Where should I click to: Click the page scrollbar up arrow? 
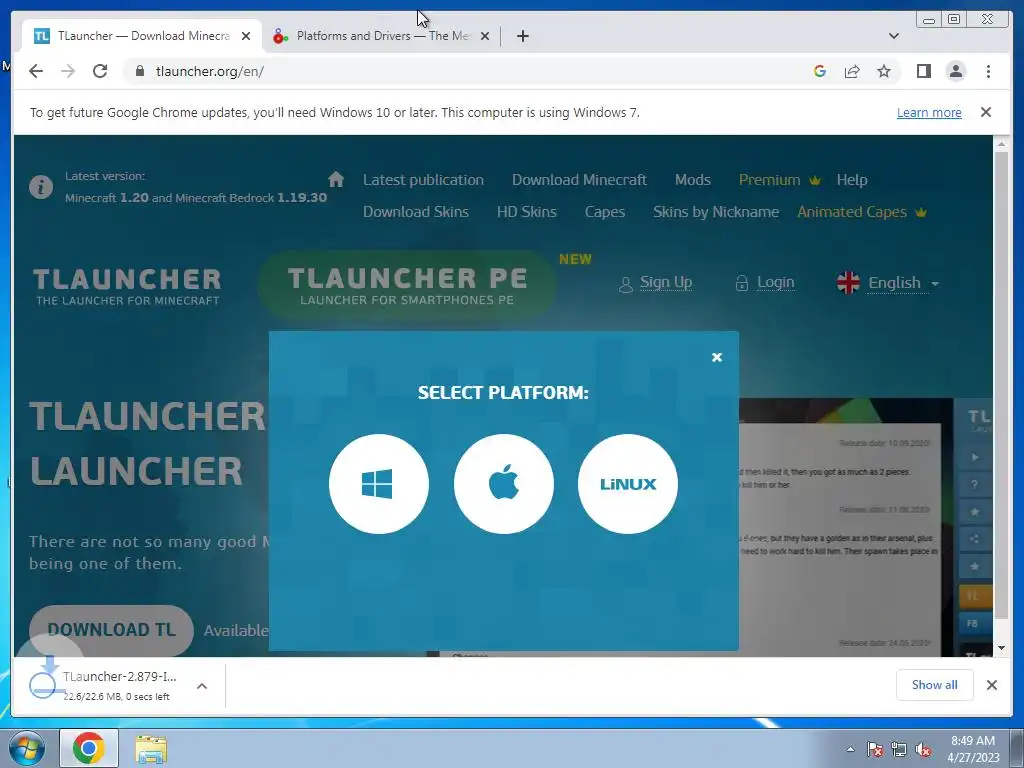(1001, 143)
